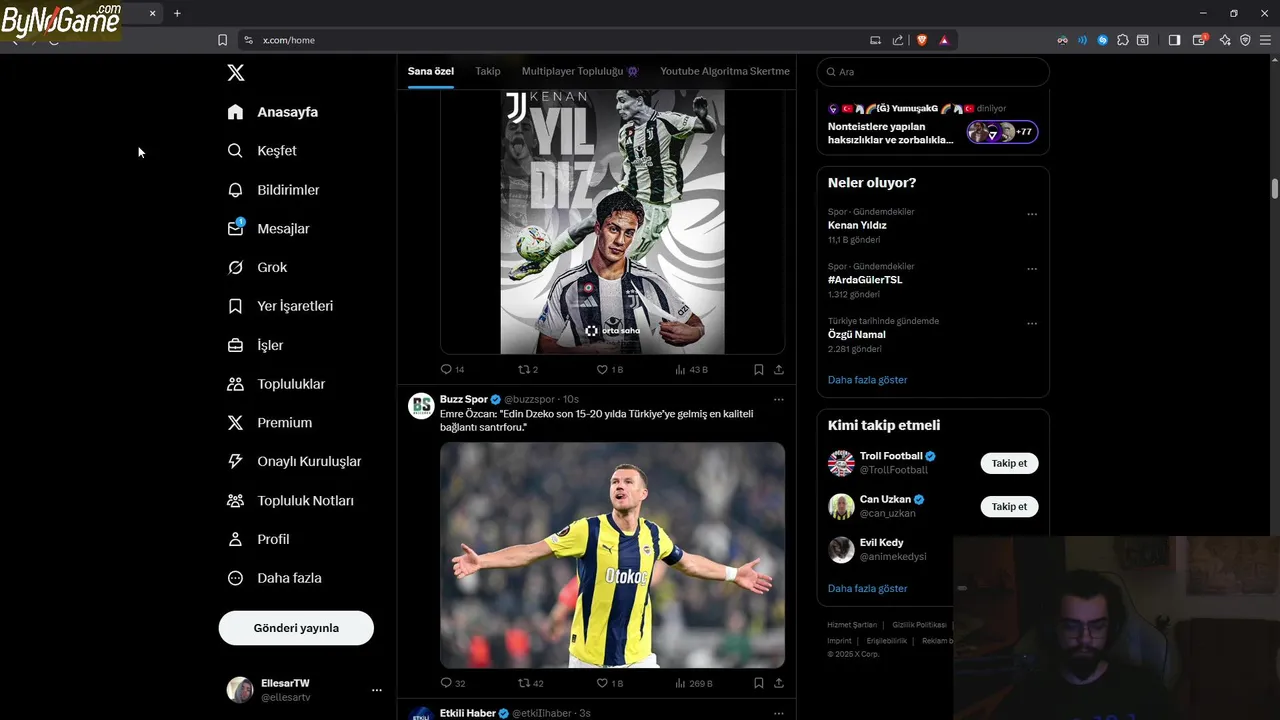Switch to Sana özel tab

[x=431, y=71]
